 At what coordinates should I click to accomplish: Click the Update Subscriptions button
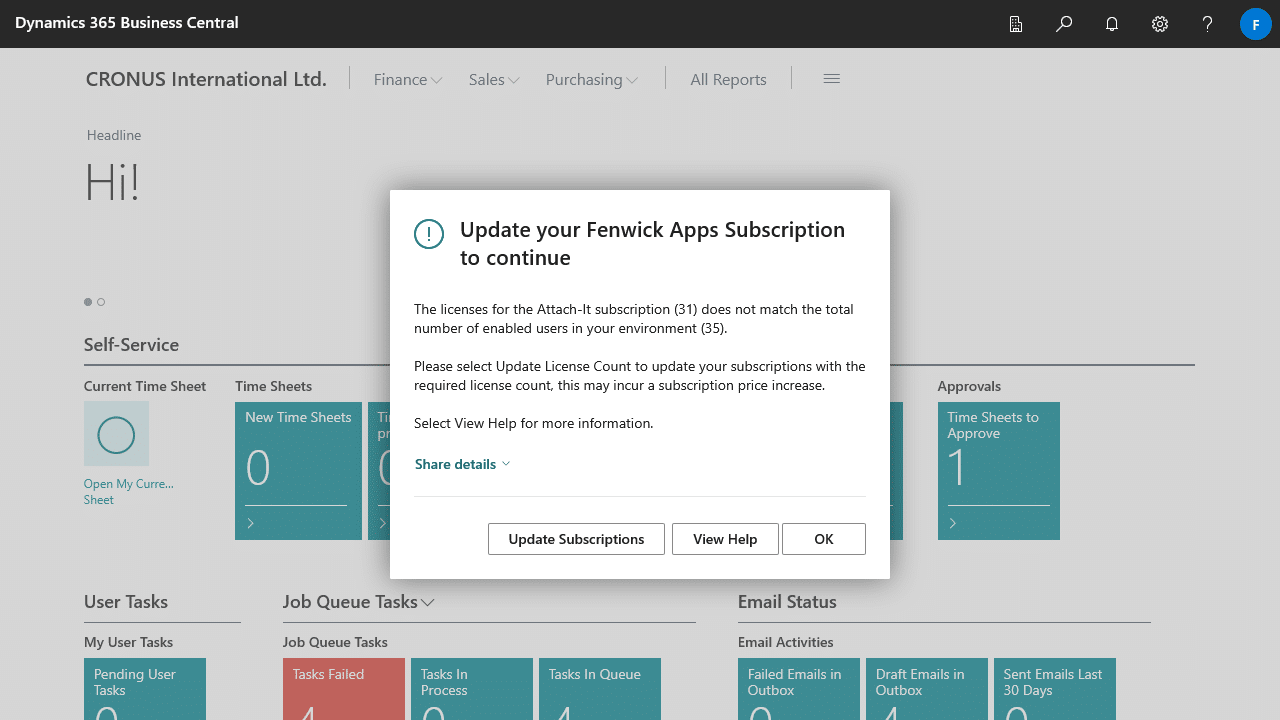576,539
